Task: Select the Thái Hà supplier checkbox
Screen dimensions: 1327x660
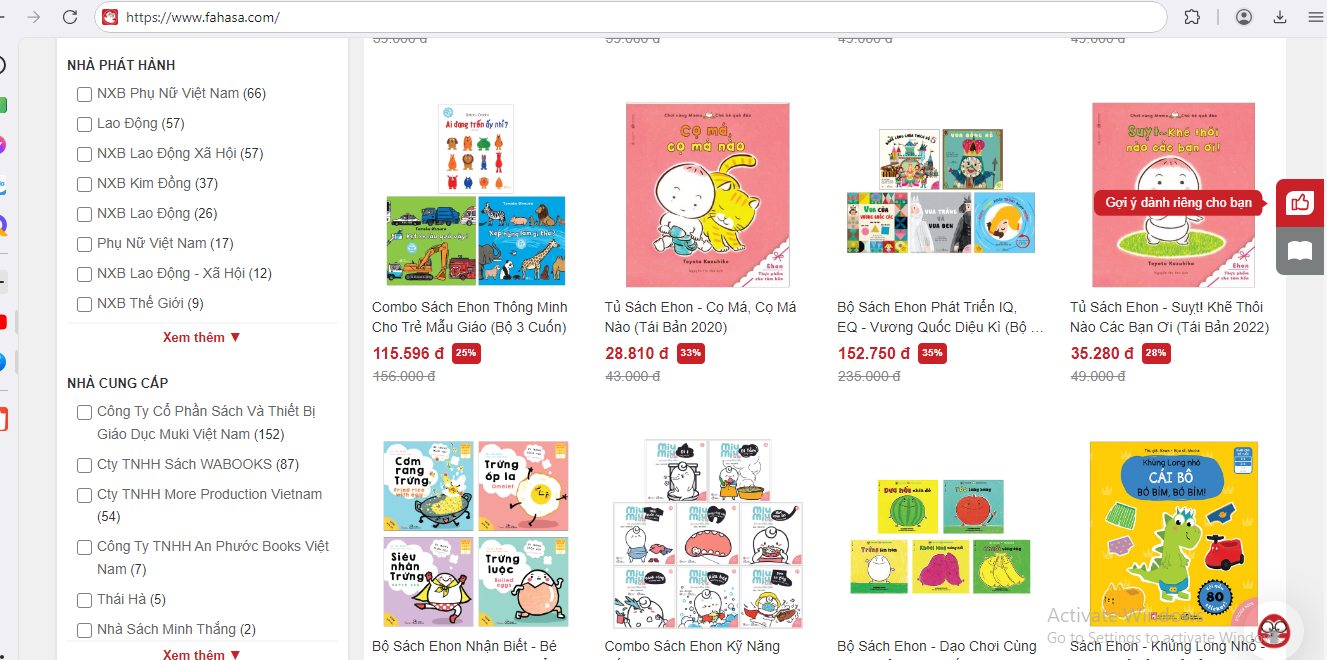Action: 85,600
